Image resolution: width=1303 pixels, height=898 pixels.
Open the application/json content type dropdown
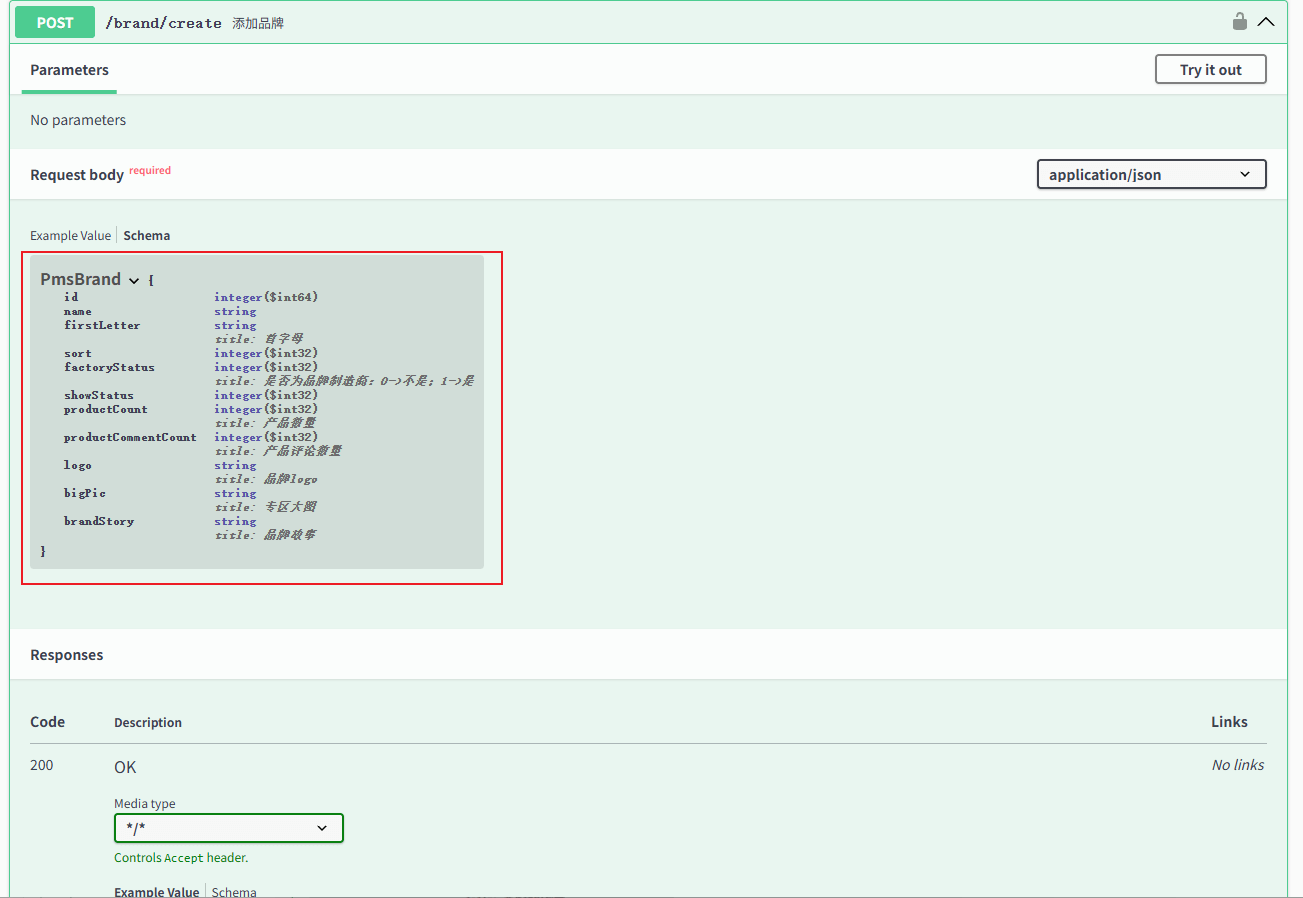coord(1151,174)
